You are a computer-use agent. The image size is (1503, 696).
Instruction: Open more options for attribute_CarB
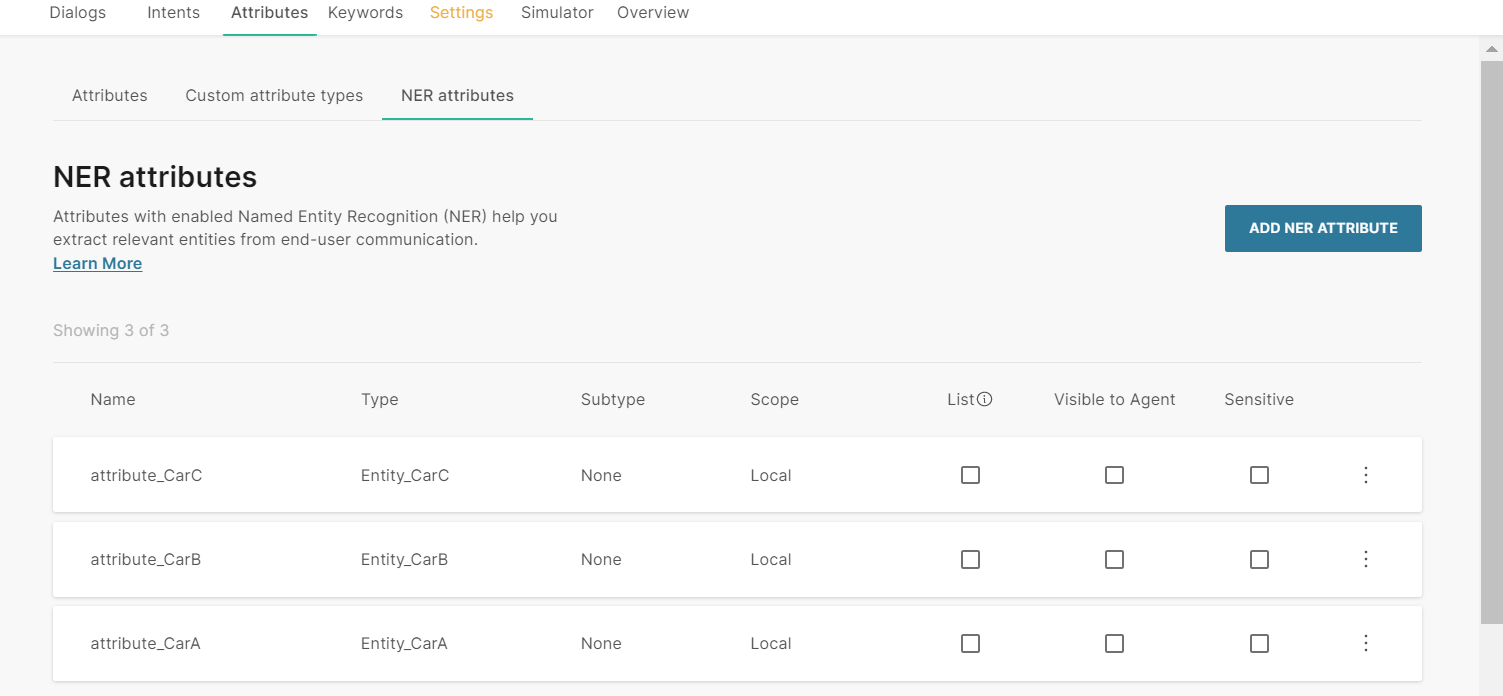click(1366, 559)
